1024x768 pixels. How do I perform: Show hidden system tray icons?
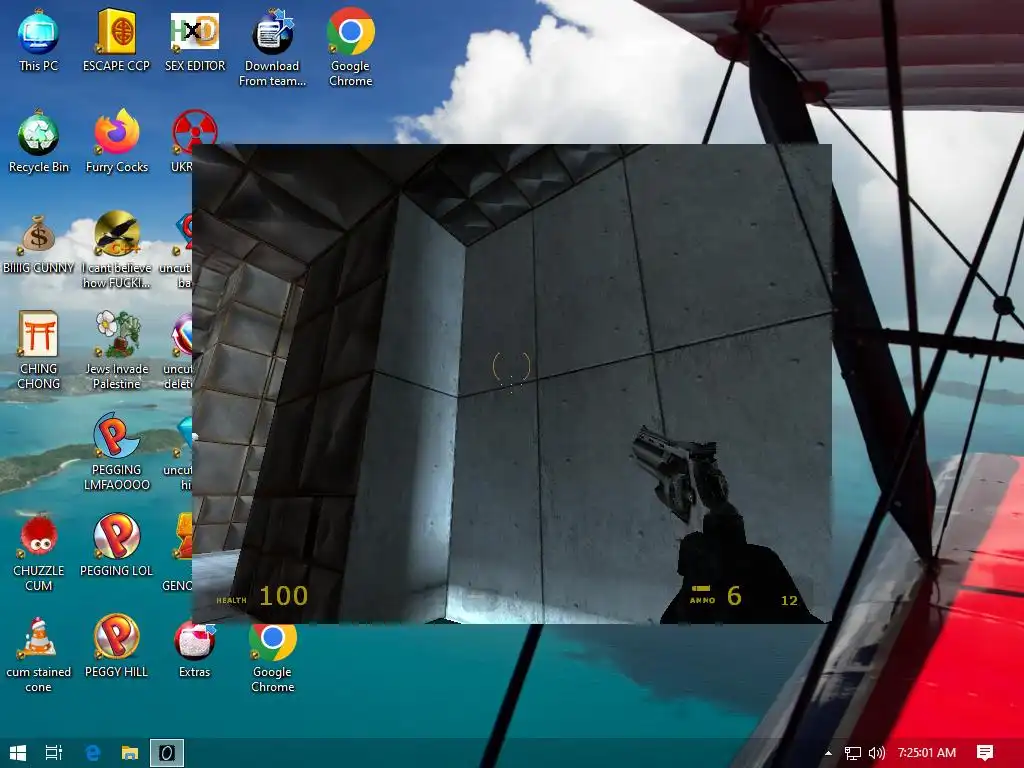[x=828, y=752]
